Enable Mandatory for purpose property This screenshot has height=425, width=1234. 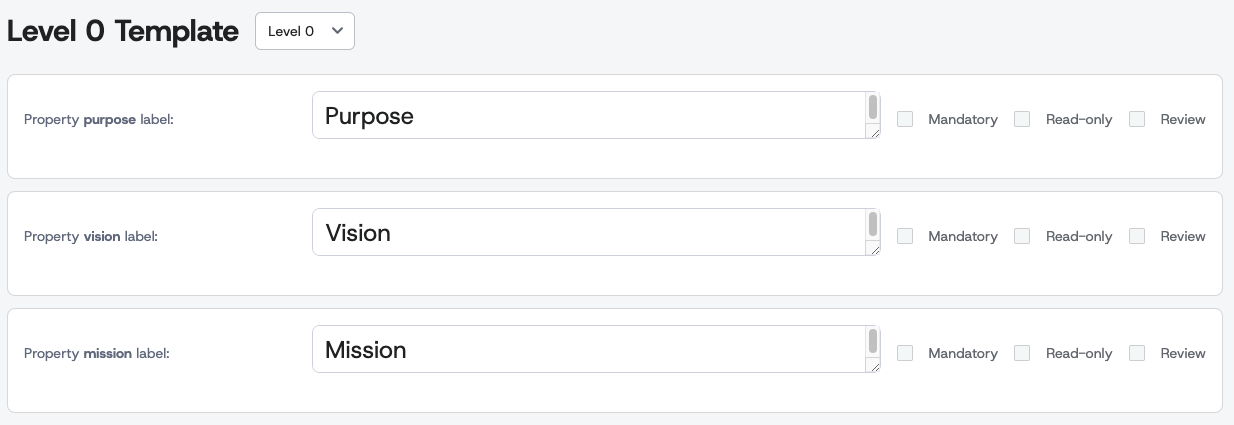tap(905, 119)
